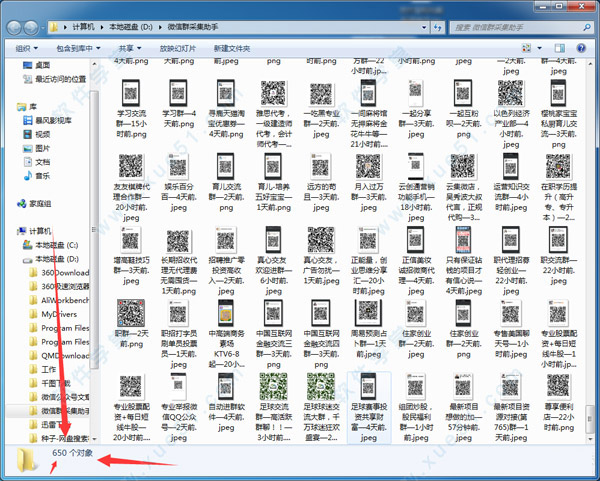
Task: Open the view options dropdown arrow
Action: (x=540, y=48)
